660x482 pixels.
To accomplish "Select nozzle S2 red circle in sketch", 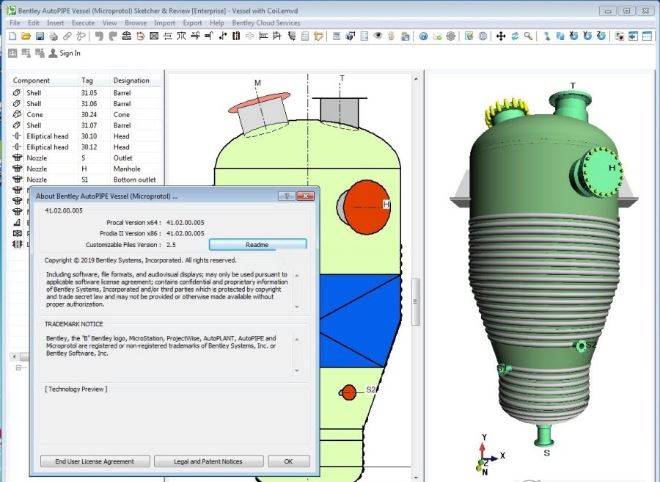I will tap(349, 392).
